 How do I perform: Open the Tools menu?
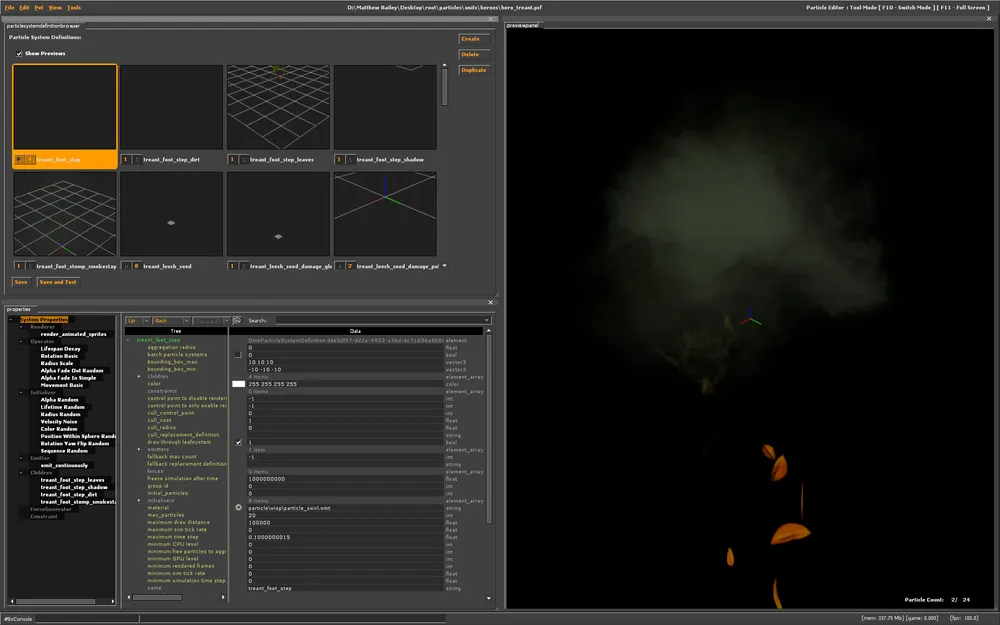coord(74,7)
